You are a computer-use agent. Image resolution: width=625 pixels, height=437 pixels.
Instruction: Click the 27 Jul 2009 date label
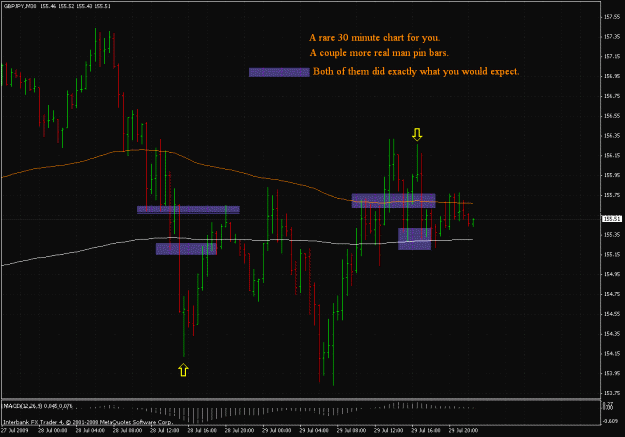[x=15, y=431]
